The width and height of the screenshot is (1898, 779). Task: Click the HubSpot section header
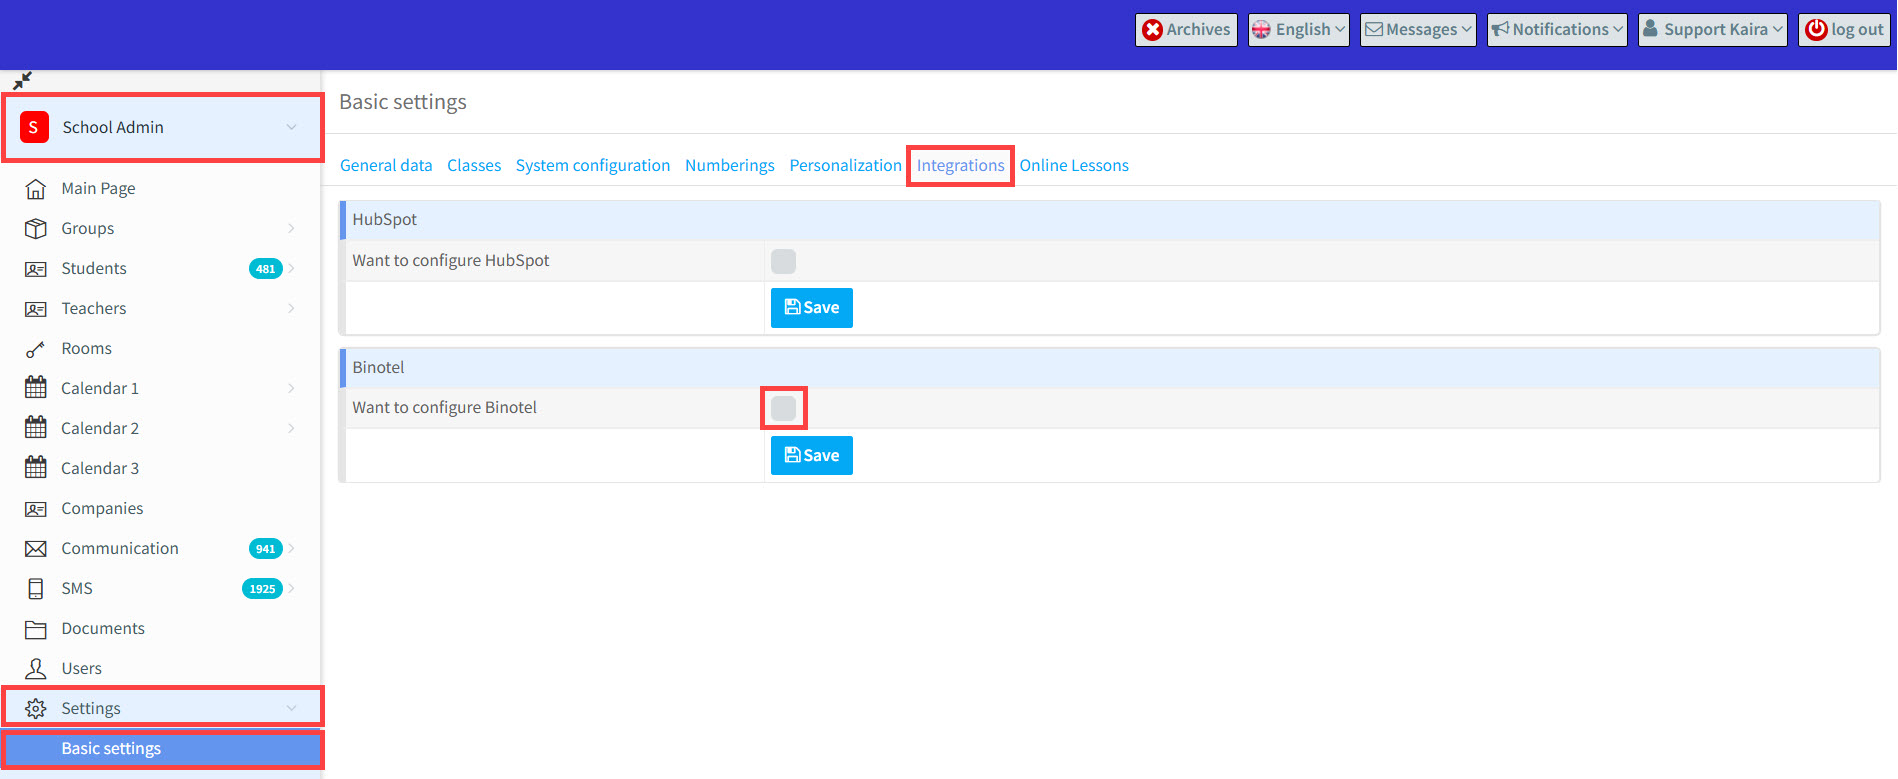(1110, 220)
